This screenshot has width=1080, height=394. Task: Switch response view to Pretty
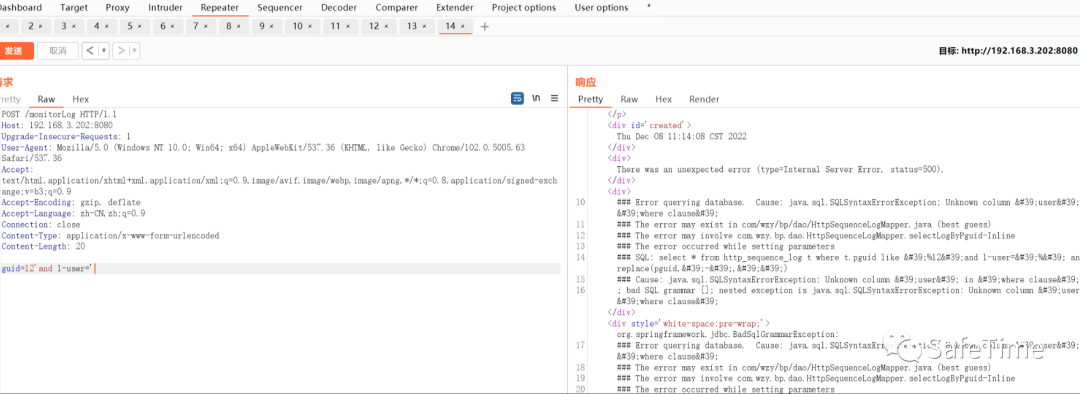(590, 99)
